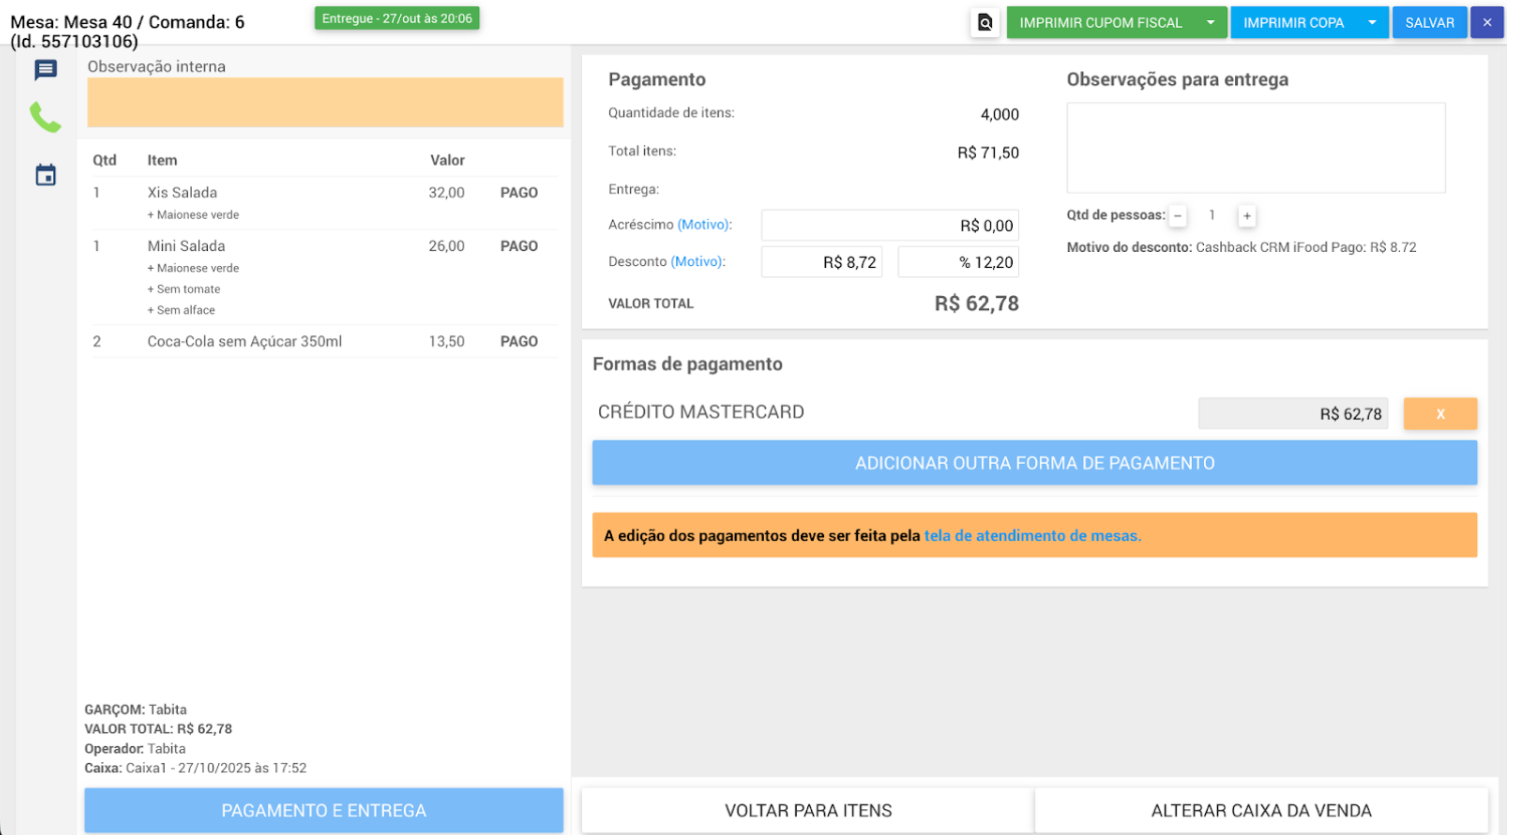Expand Imprimir Copa dropdown arrow
Image resolution: width=1513 pixels, height=835 pixels.
(x=1372, y=23)
